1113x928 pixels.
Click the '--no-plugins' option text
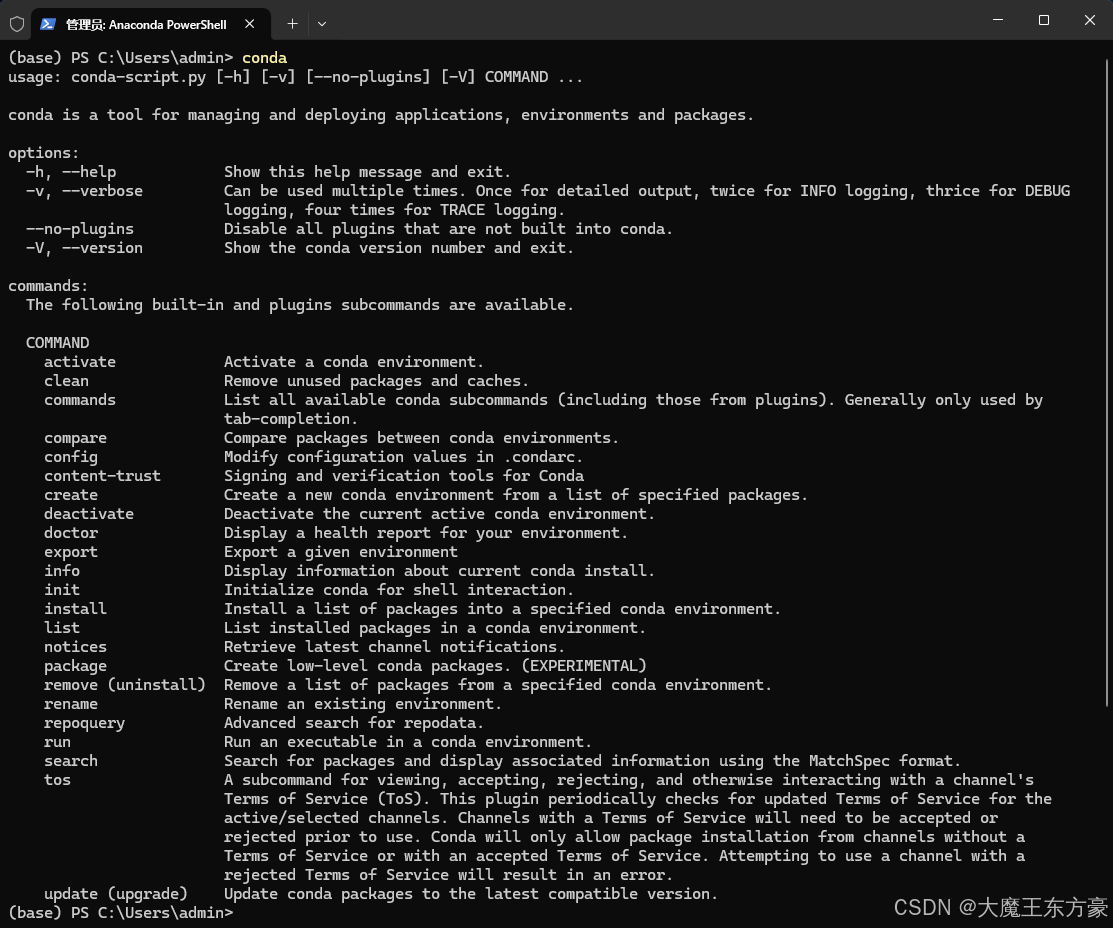point(80,229)
